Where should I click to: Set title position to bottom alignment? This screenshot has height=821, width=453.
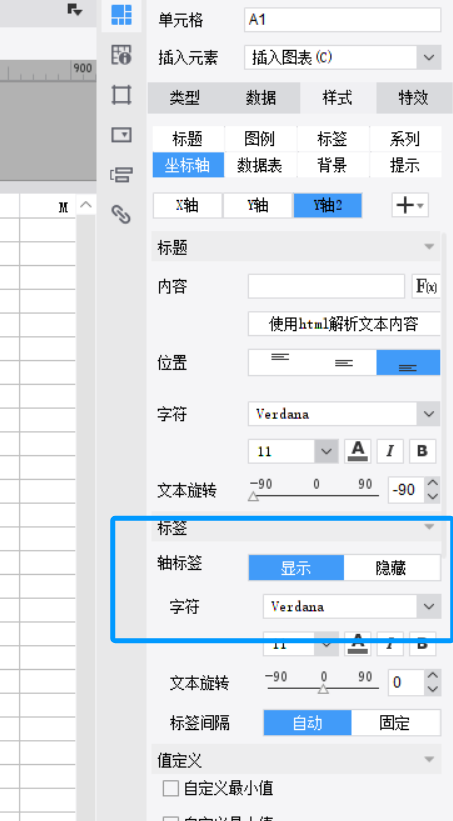(408, 363)
